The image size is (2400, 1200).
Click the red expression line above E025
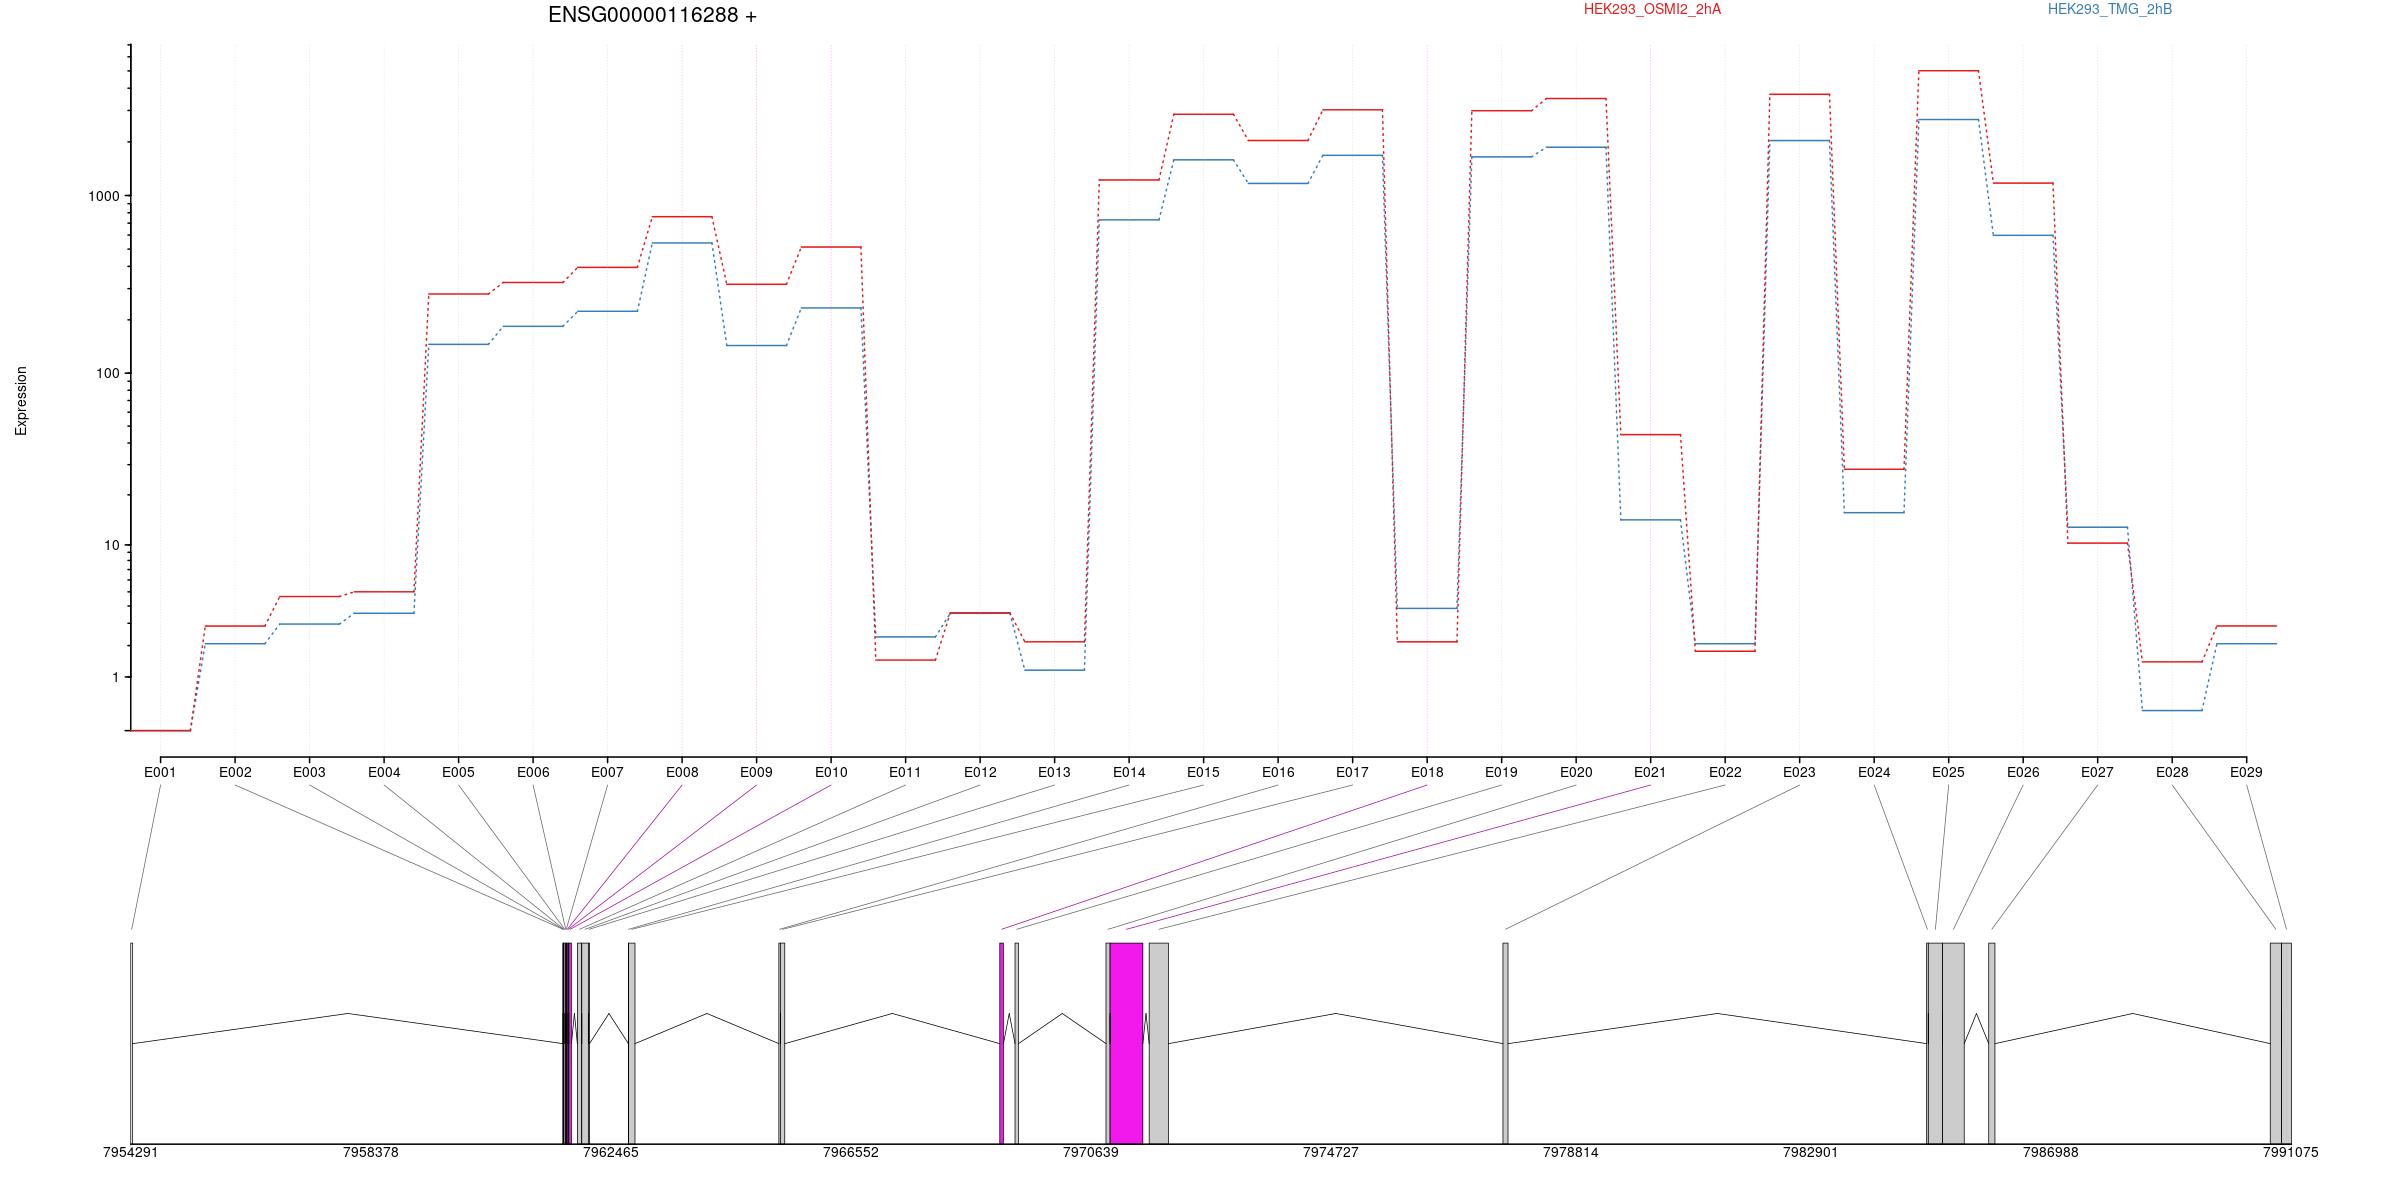[1948, 71]
